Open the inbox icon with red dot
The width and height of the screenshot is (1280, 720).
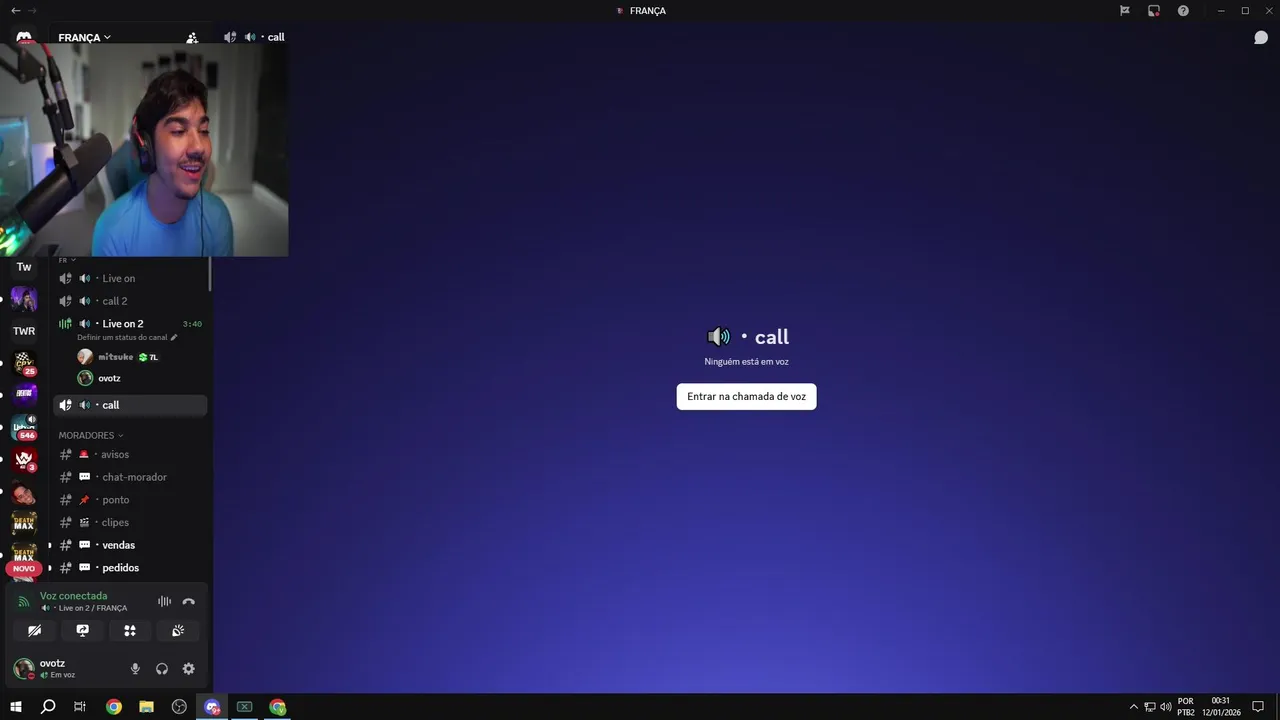tap(1154, 10)
